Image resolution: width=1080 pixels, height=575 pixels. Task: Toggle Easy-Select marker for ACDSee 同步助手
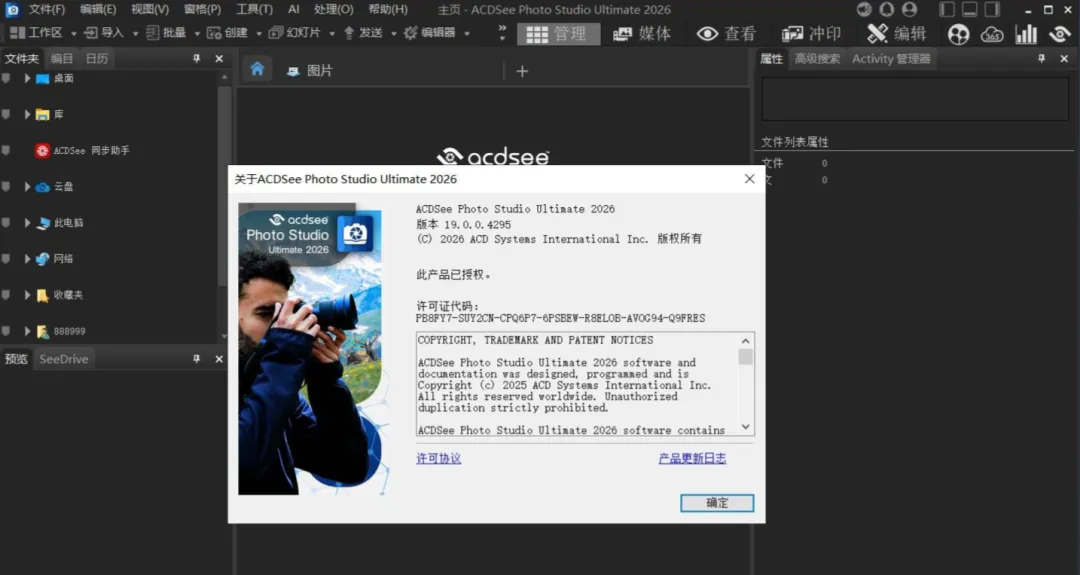6,150
